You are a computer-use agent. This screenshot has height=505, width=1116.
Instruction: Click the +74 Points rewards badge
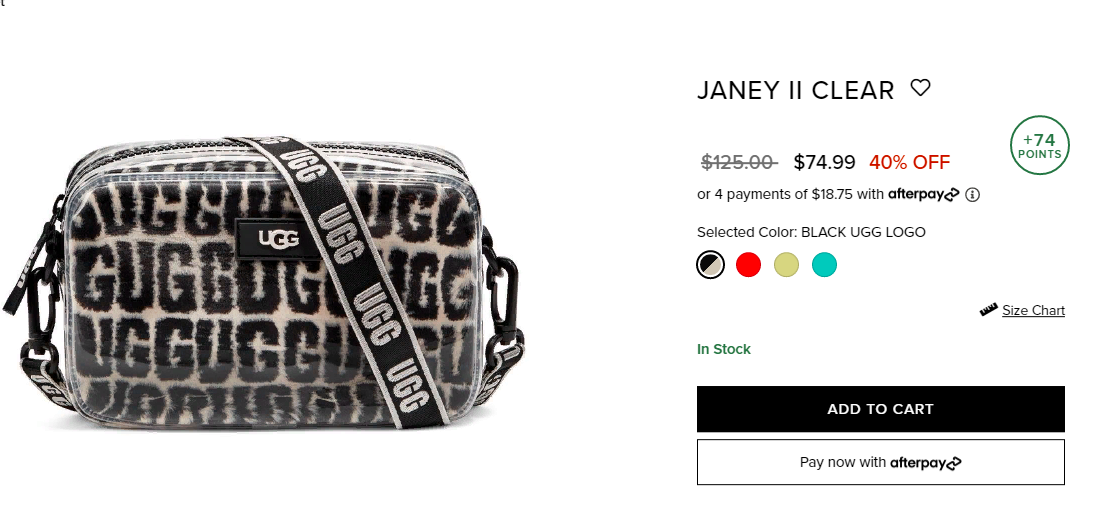(1039, 145)
